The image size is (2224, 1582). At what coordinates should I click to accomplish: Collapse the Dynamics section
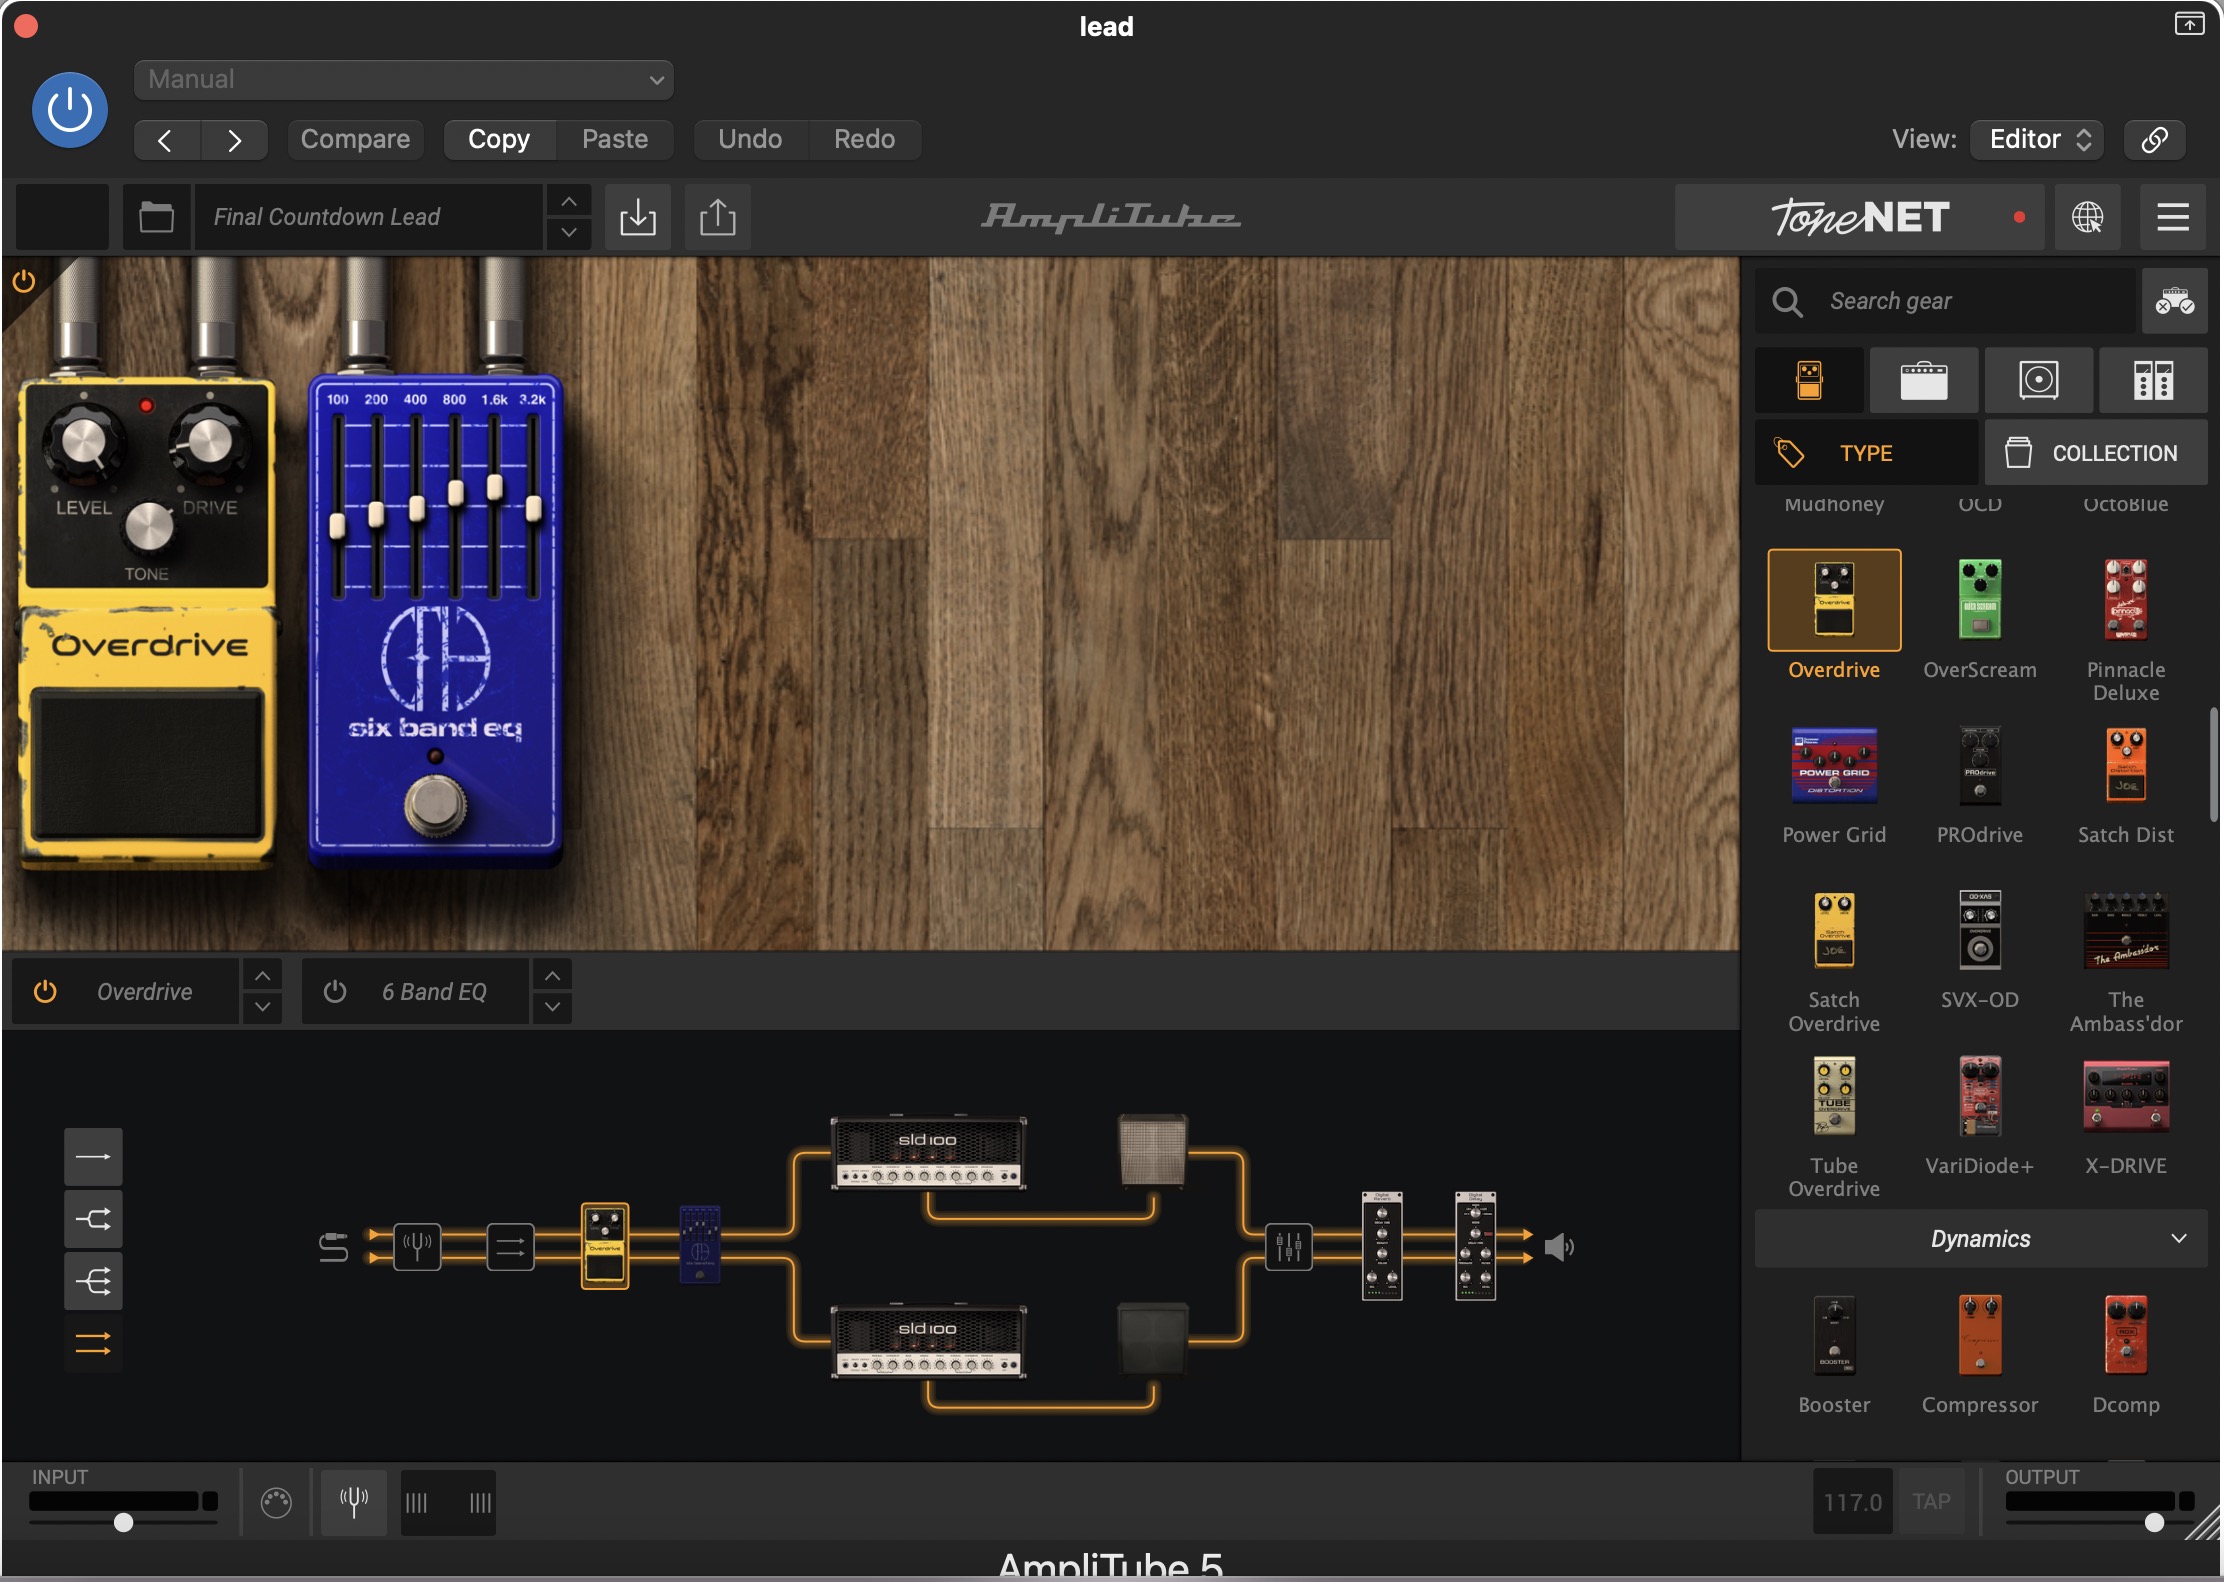(x=1981, y=1239)
